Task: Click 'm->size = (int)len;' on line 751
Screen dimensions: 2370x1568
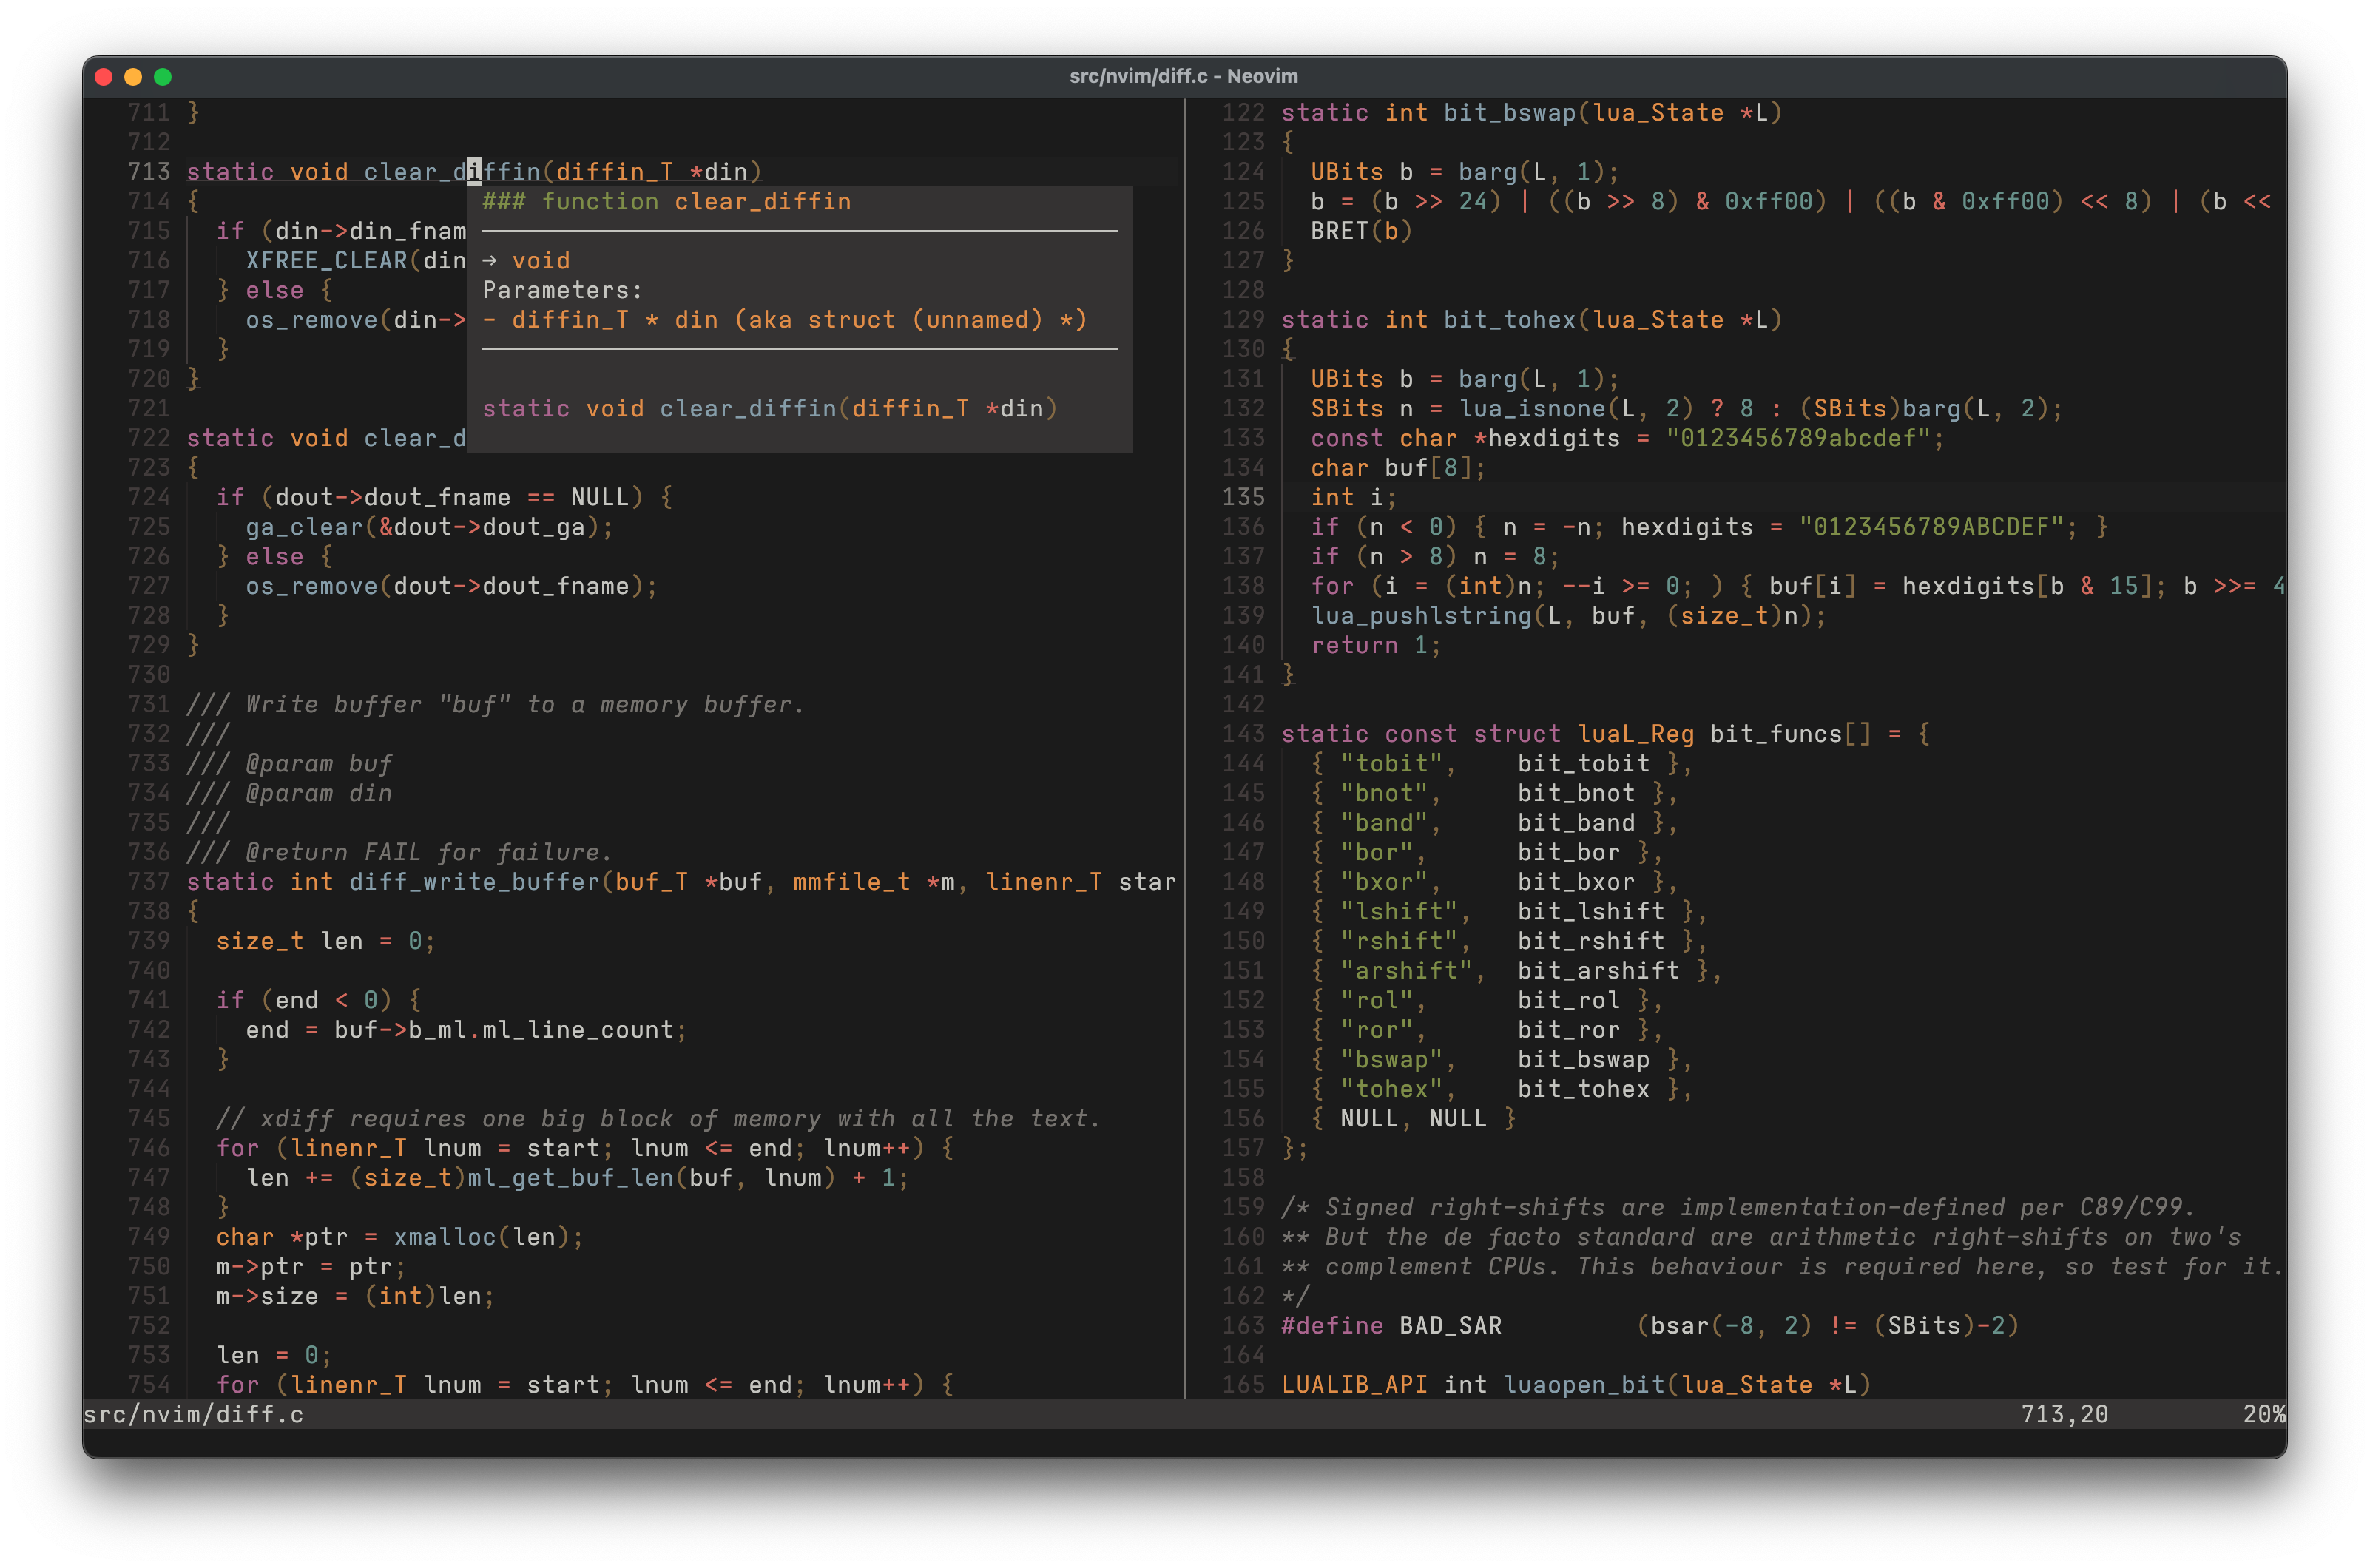Action: coord(355,1296)
